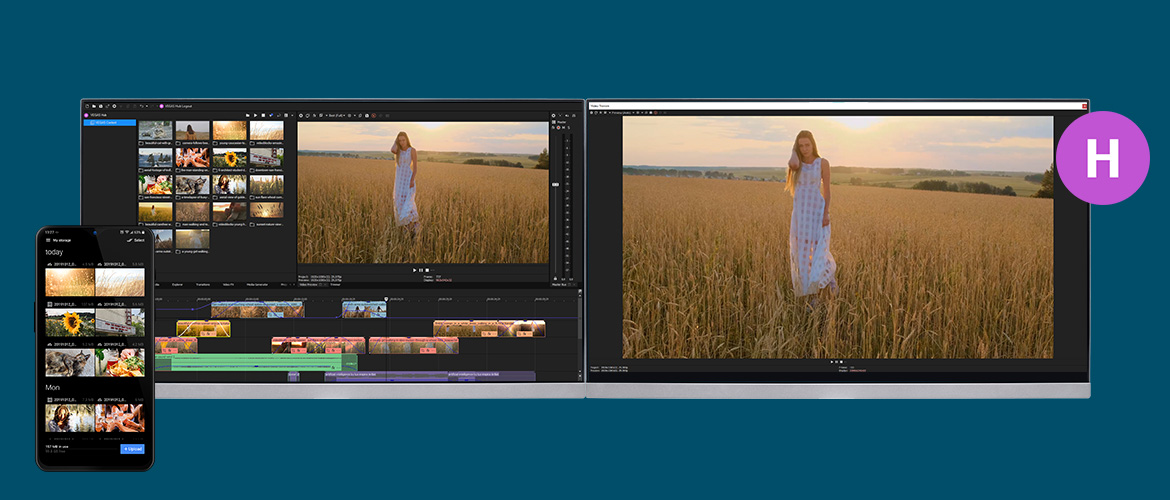Select the VEGAS Content item in the hub tree
Image resolution: width=1170 pixels, height=500 pixels.
(x=105, y=122)
